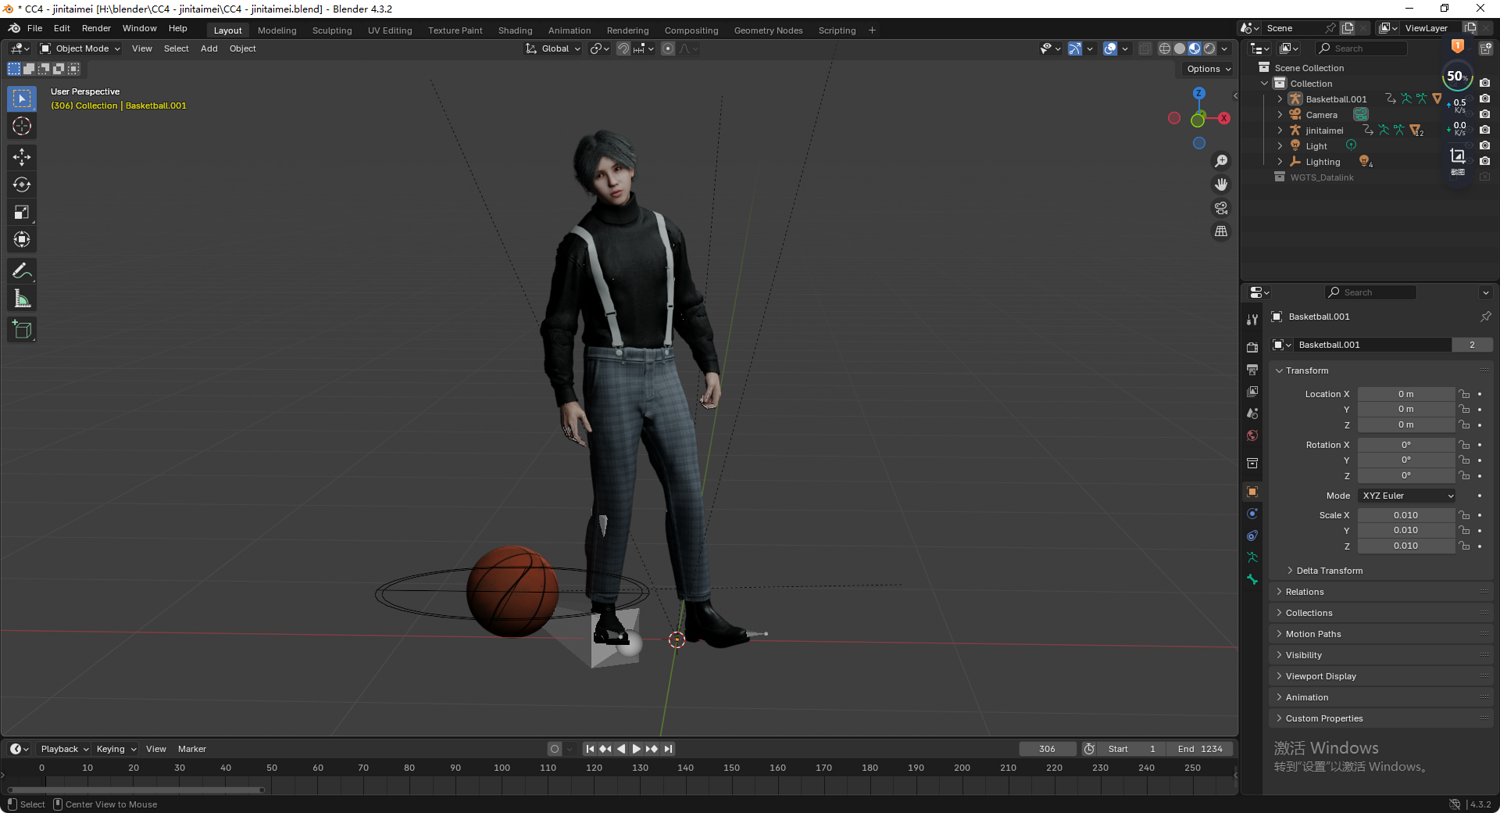This screenshot has width=1500, height=813.
Task: Select the Scale tool
Action: pyautogui.click(x=22, y=212)
